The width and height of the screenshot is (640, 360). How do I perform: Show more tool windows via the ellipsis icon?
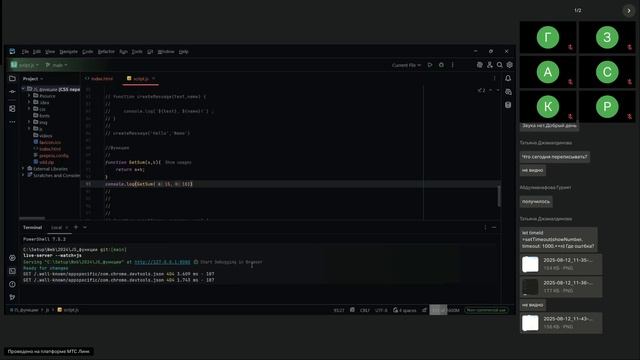coord(12,122)
